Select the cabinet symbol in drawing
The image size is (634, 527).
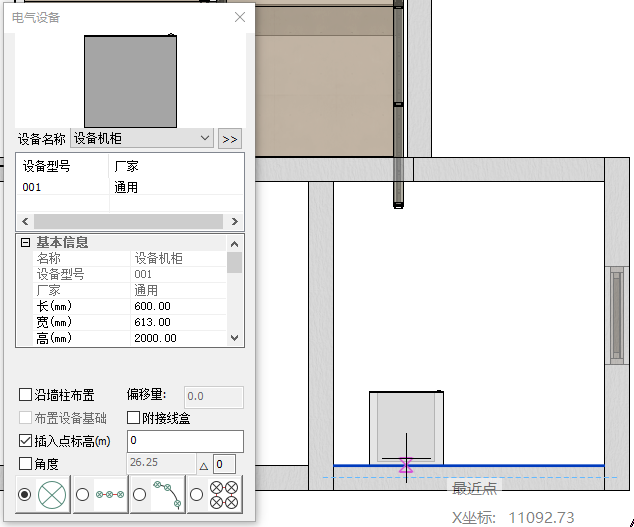coord(406,428)
